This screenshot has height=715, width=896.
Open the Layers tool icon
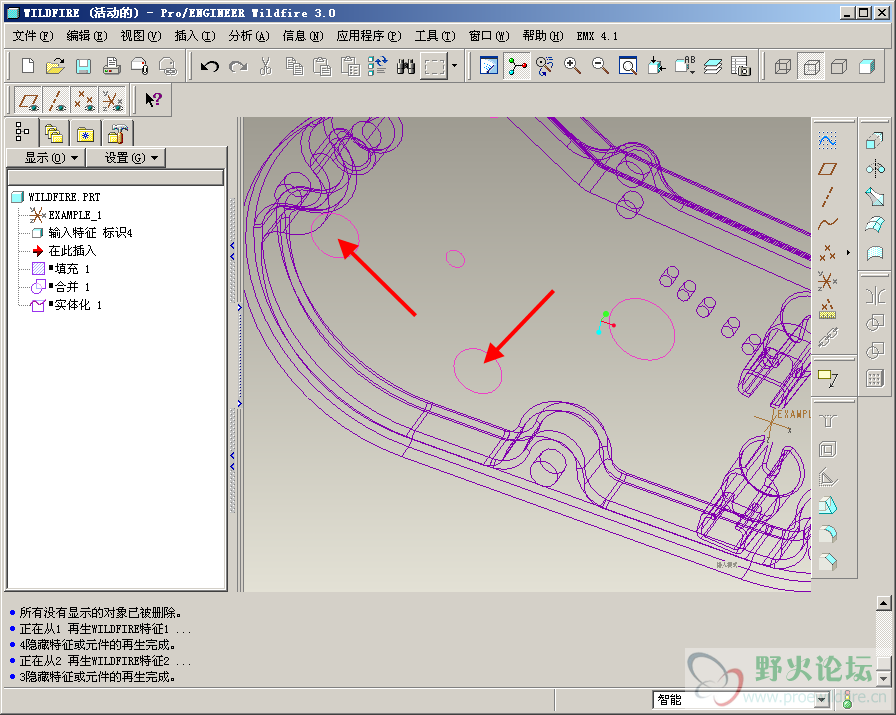coord(713,66)
